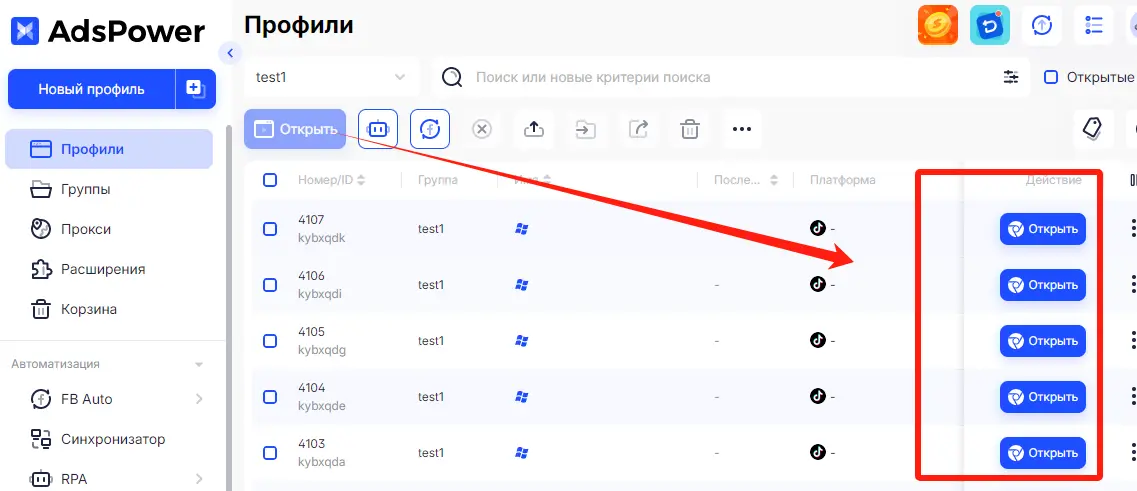1137x491 pixels.
Task: Open search filter settings sliders icon
Action: [x=1011, y=77]
